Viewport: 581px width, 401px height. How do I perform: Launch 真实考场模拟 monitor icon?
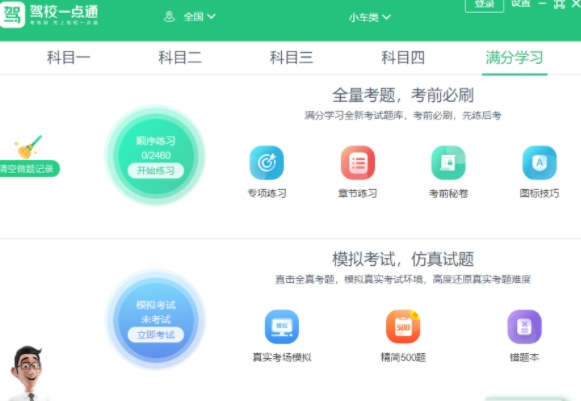pyautogui.click(x=282, y=327)
